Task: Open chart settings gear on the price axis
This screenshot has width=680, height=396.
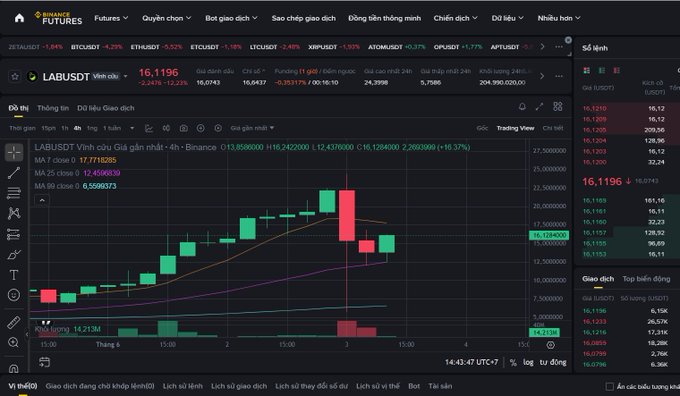Action: click(551, 345)
